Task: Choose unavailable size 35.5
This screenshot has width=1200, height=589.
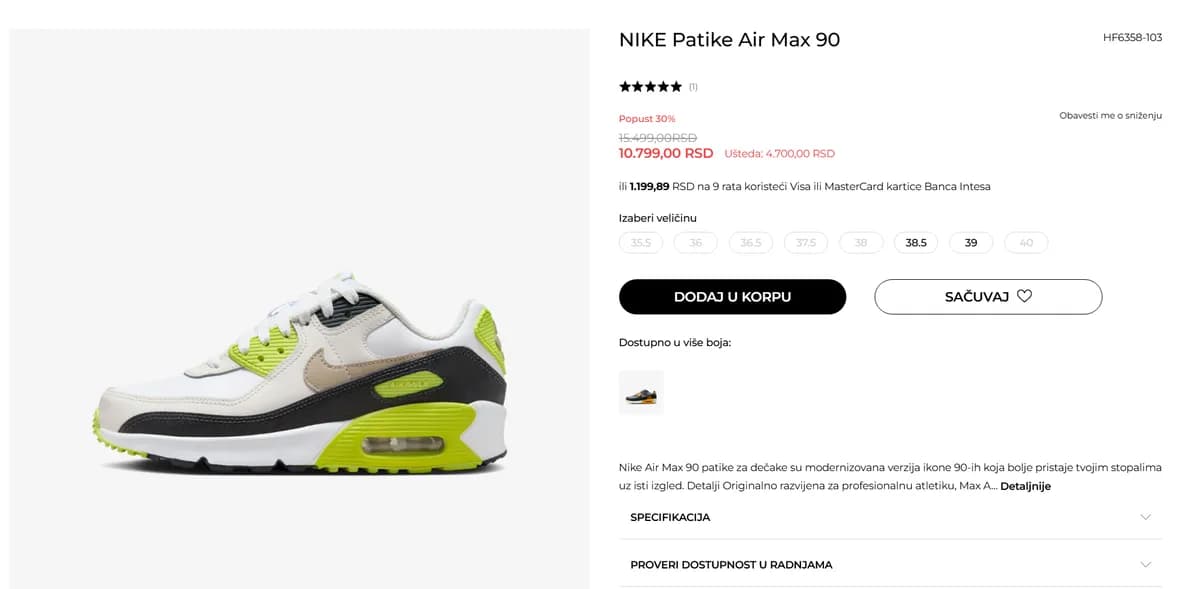Action: pos(641,243)
